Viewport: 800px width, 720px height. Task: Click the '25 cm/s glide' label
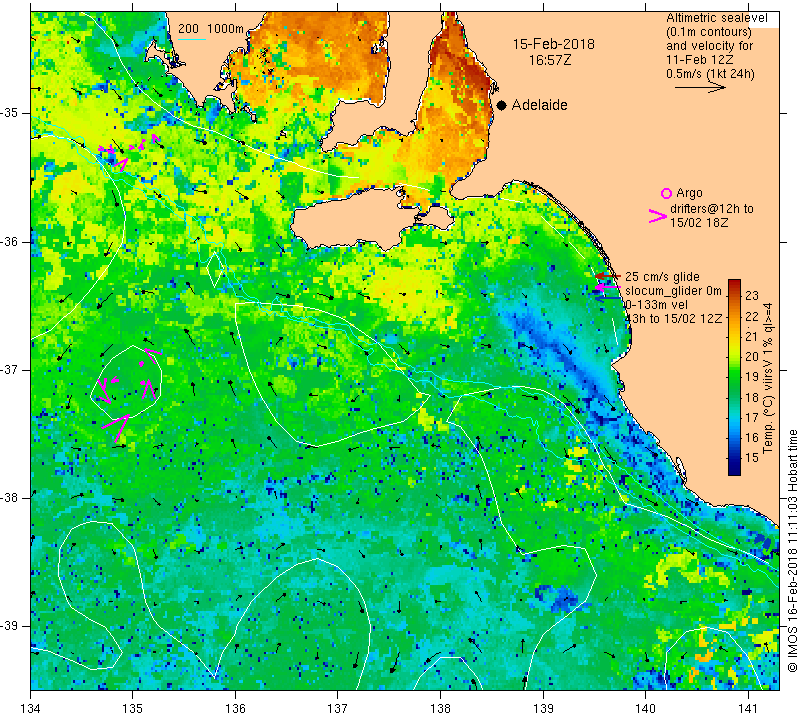coord(662,277)
